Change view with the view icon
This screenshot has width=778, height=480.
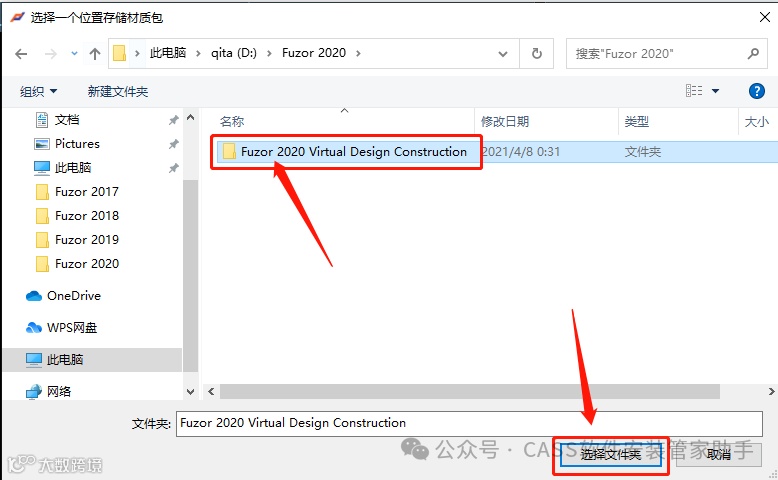click(694, 91)
